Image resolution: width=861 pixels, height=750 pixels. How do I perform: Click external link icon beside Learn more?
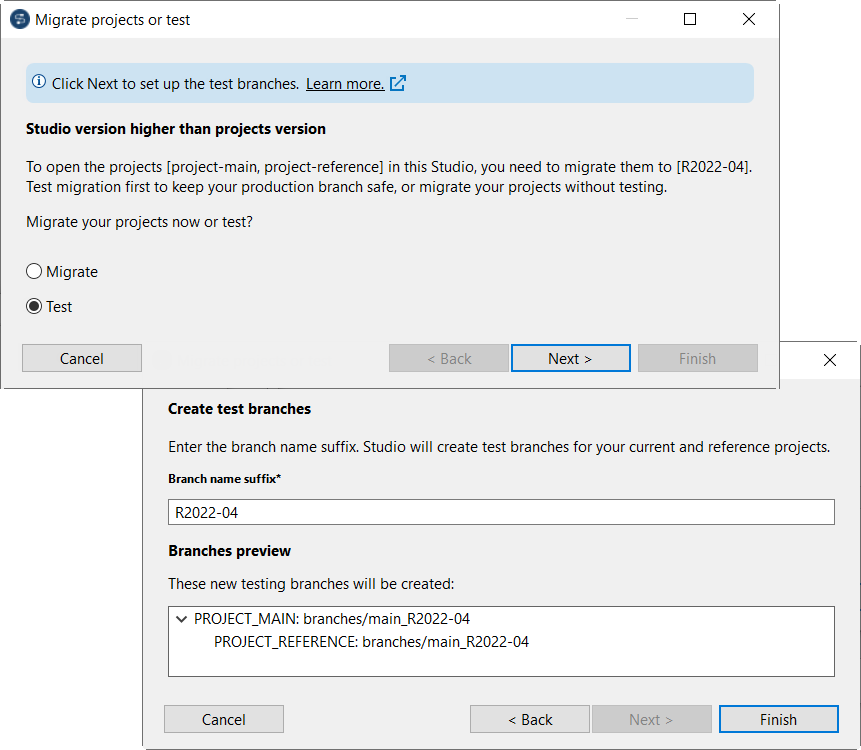click(x=398, y=84)
